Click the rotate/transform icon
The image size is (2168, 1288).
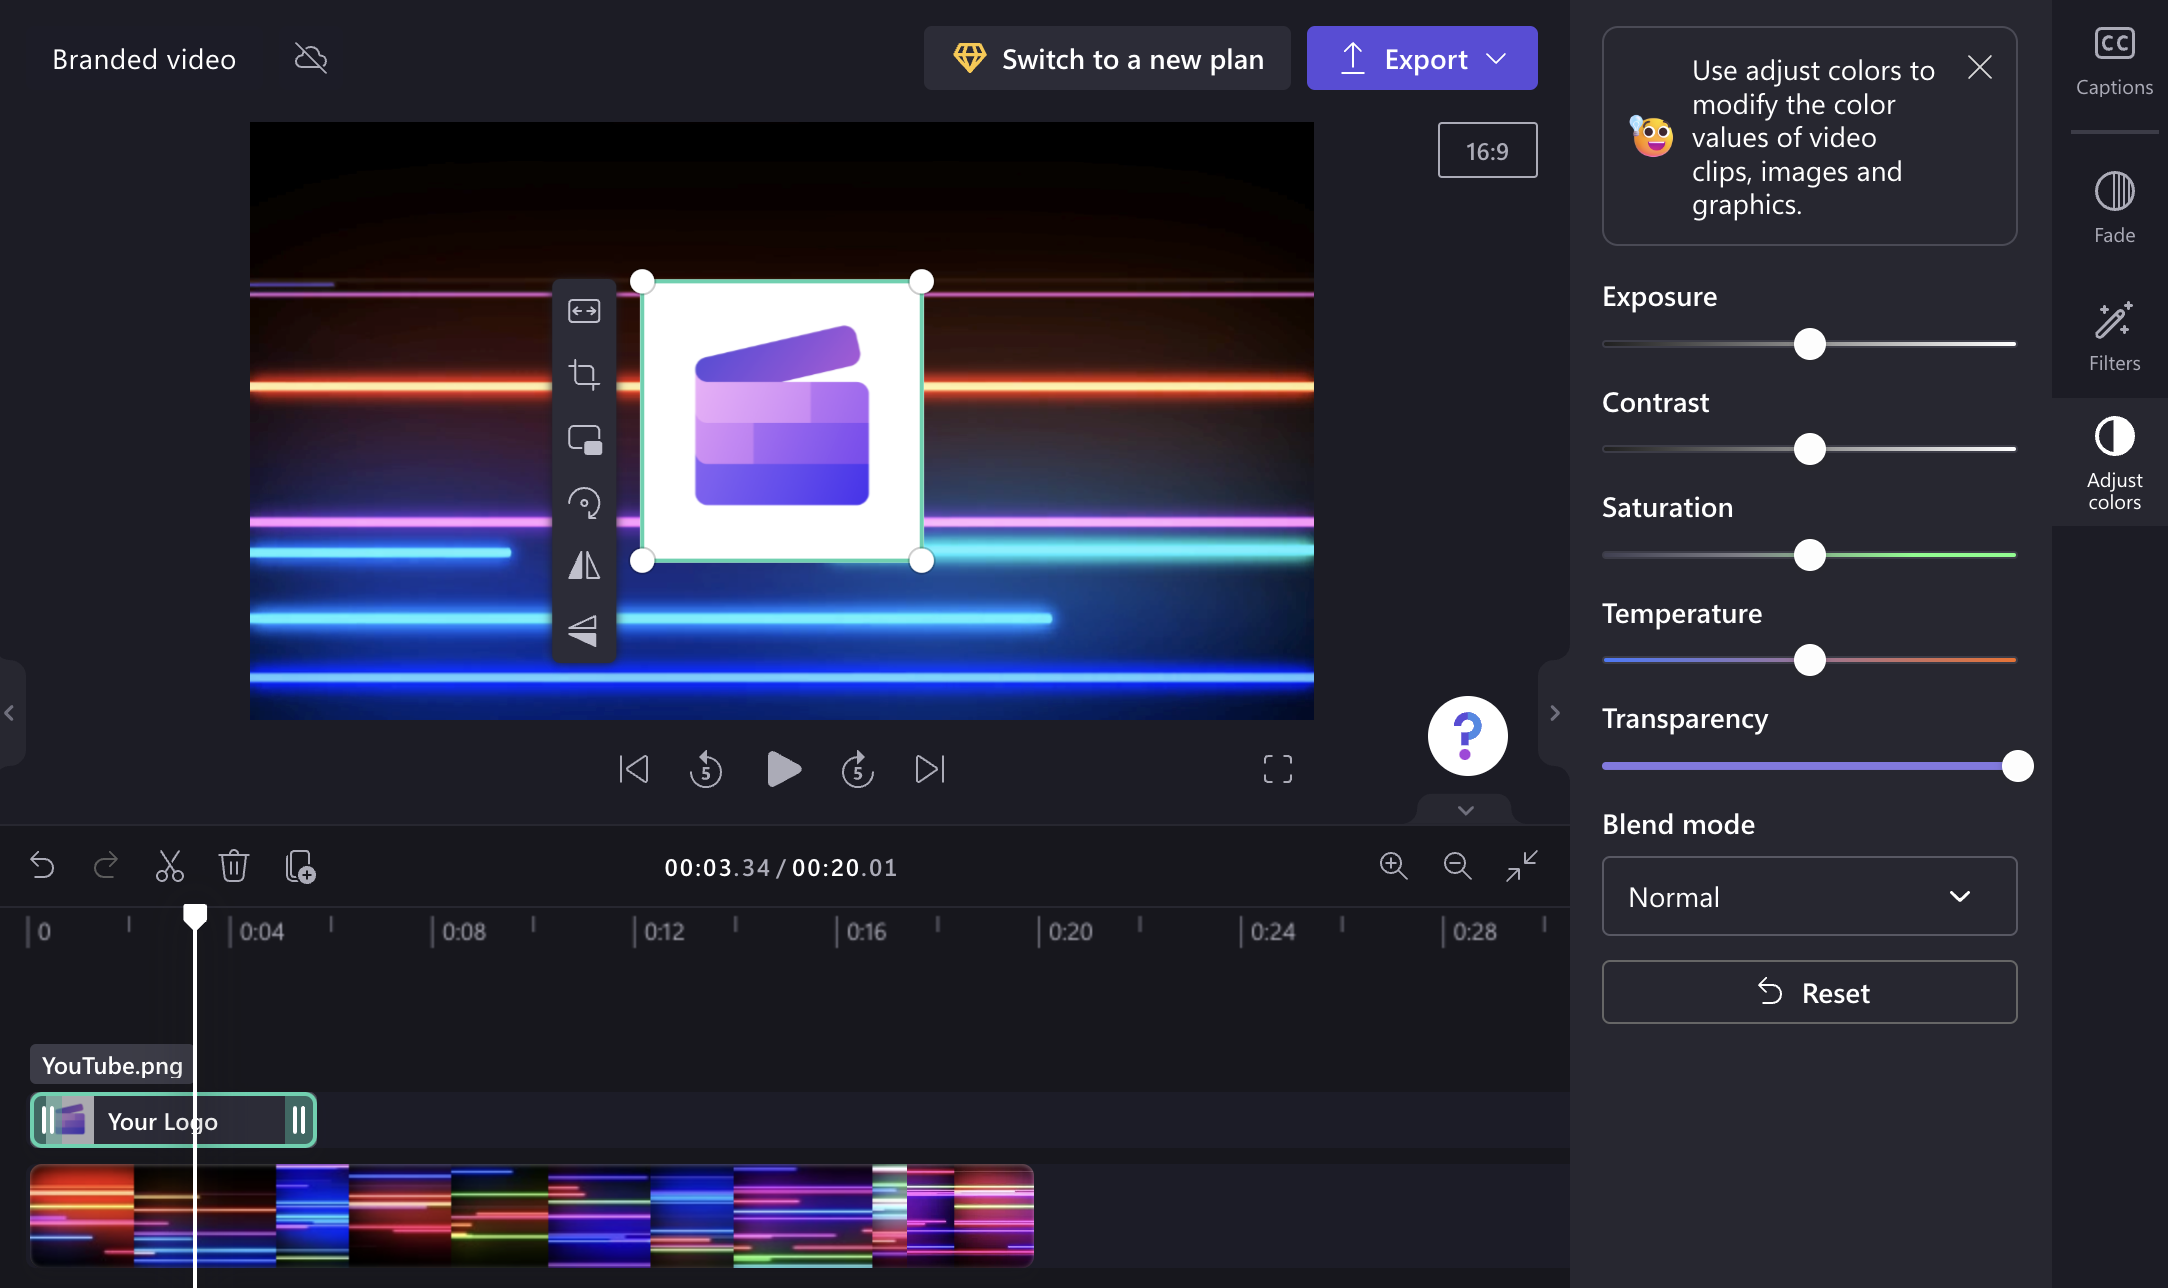point(583,503)
